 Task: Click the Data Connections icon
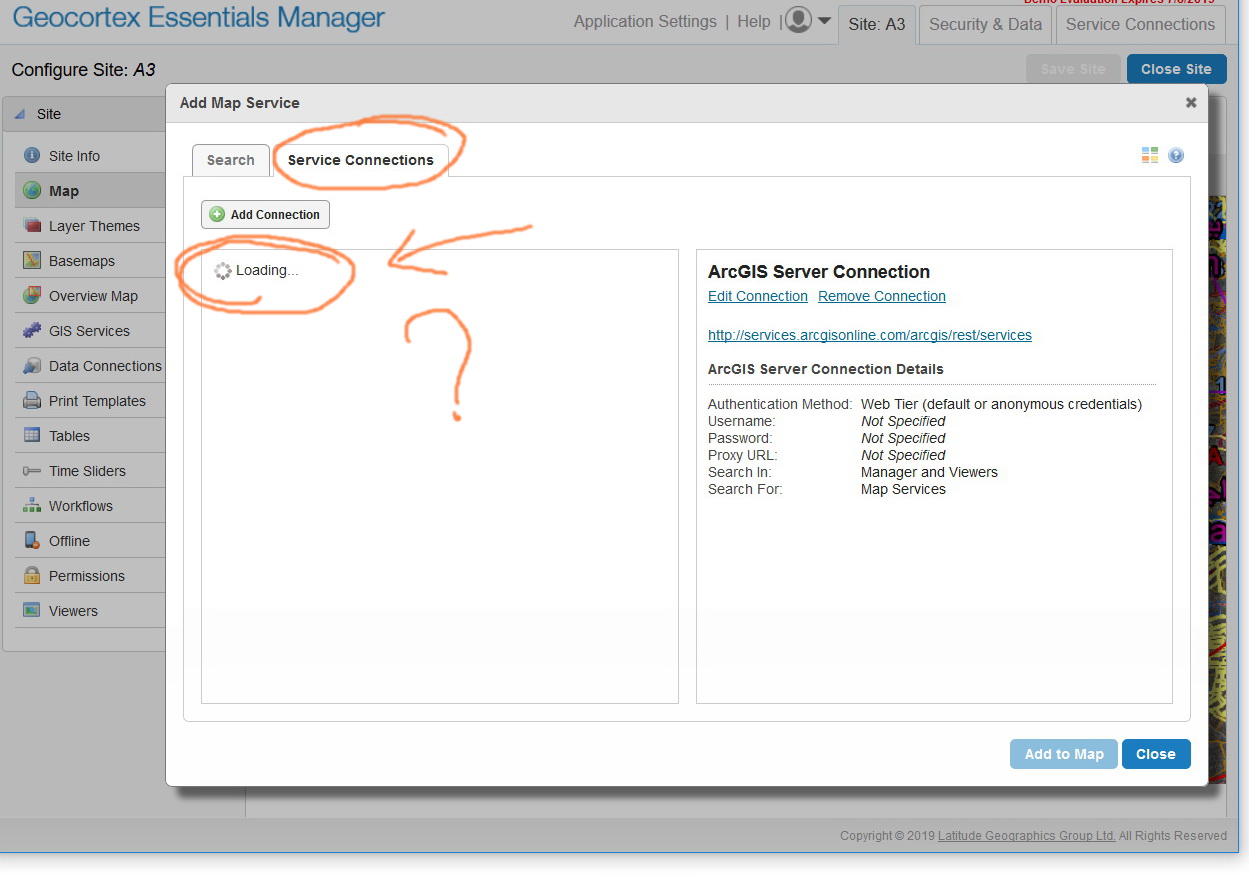pyautogui.click(x=32, y=366)
